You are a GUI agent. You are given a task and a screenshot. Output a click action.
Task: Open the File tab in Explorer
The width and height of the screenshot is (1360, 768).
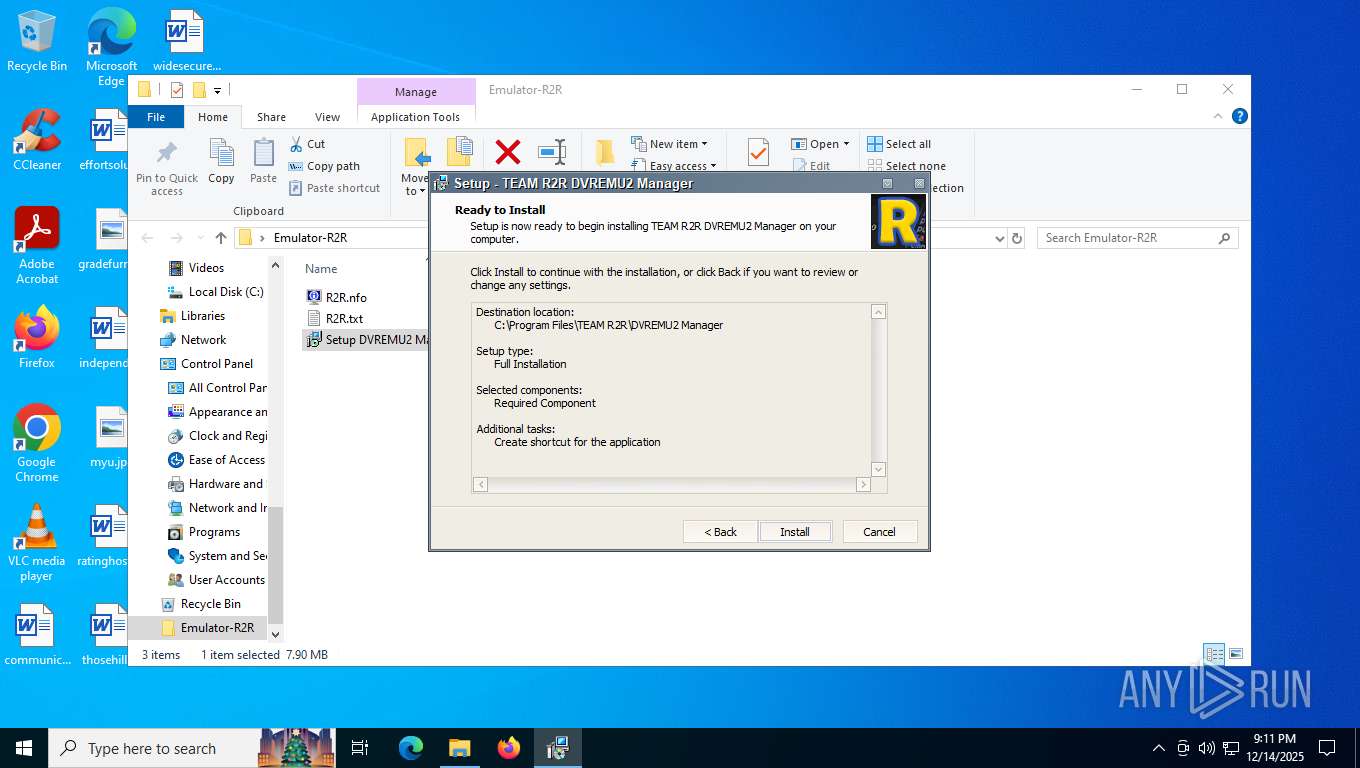(156, 117)
